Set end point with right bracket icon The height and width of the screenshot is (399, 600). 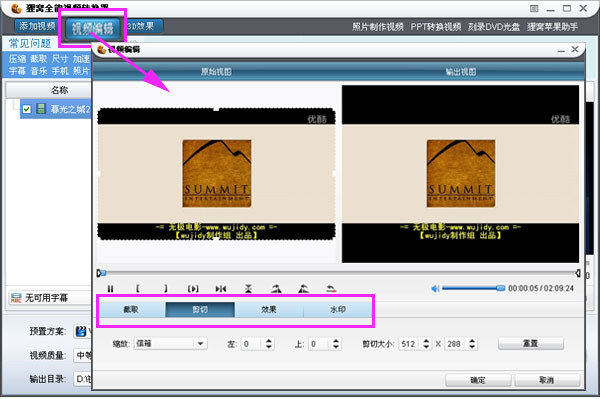[165, 288]
